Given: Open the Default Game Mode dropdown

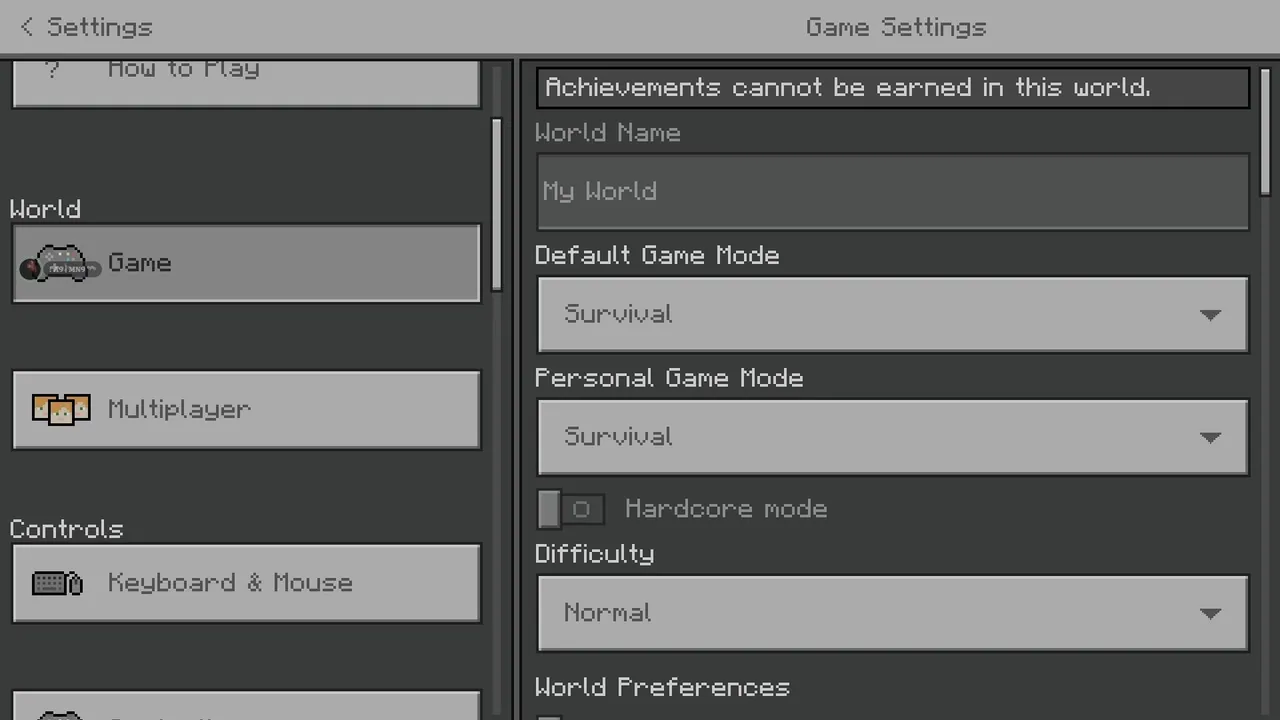Looking at the screenshot, I should [x=892, y=314].
